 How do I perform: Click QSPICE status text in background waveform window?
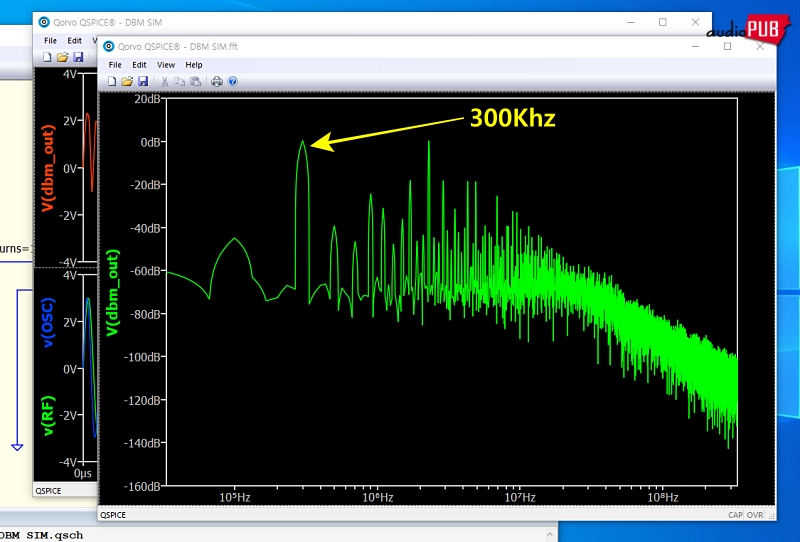48,490
